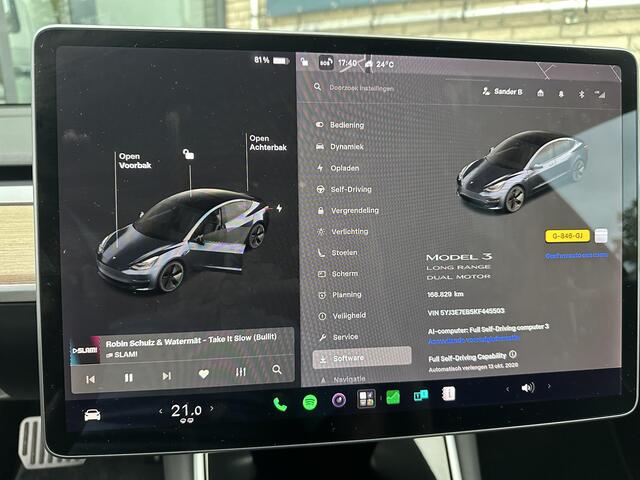Tap the car controls icon in bottom bar

click(x=93, y=415)
